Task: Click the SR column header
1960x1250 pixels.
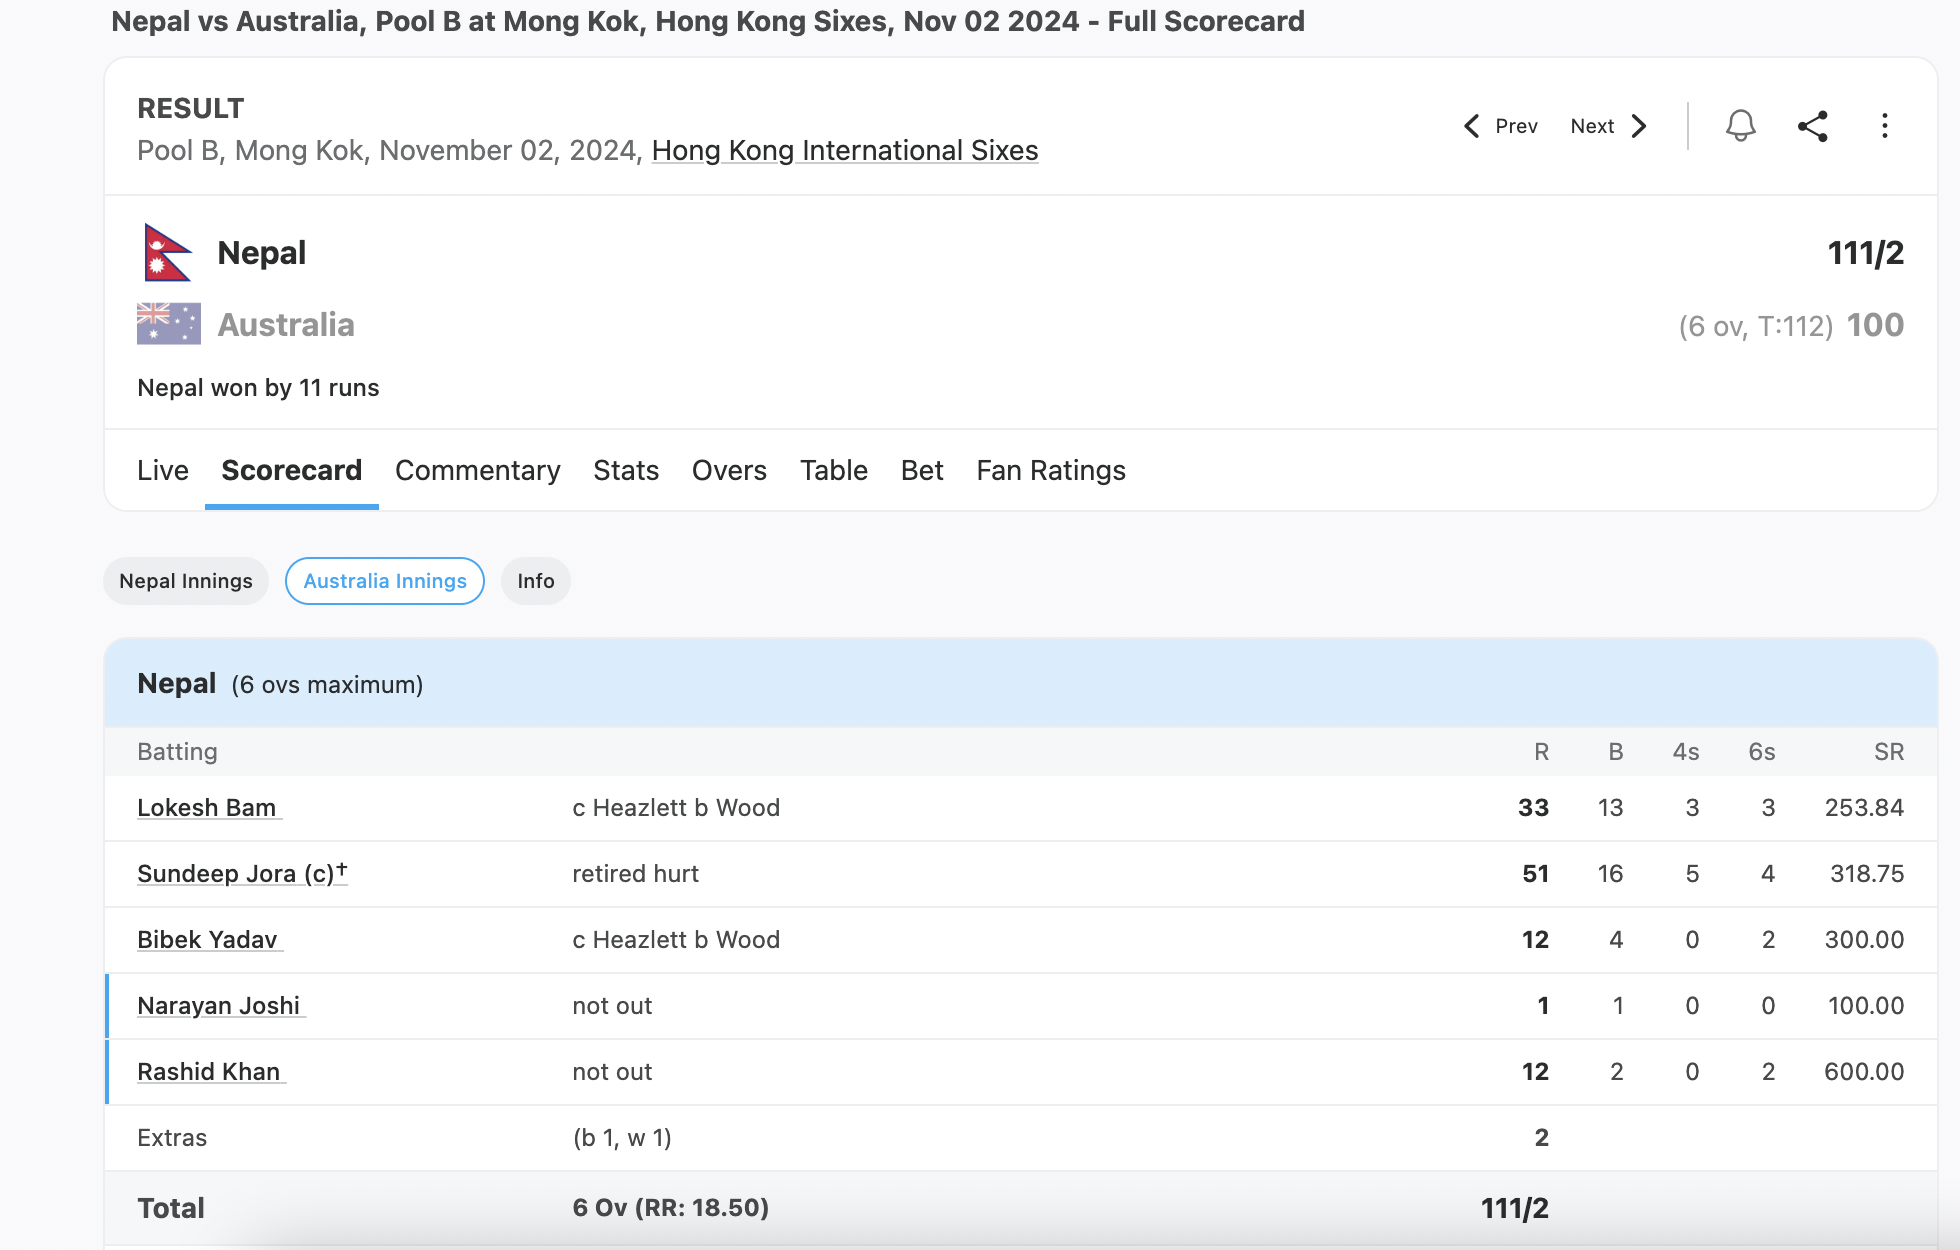Action: tap(1889, 752)
